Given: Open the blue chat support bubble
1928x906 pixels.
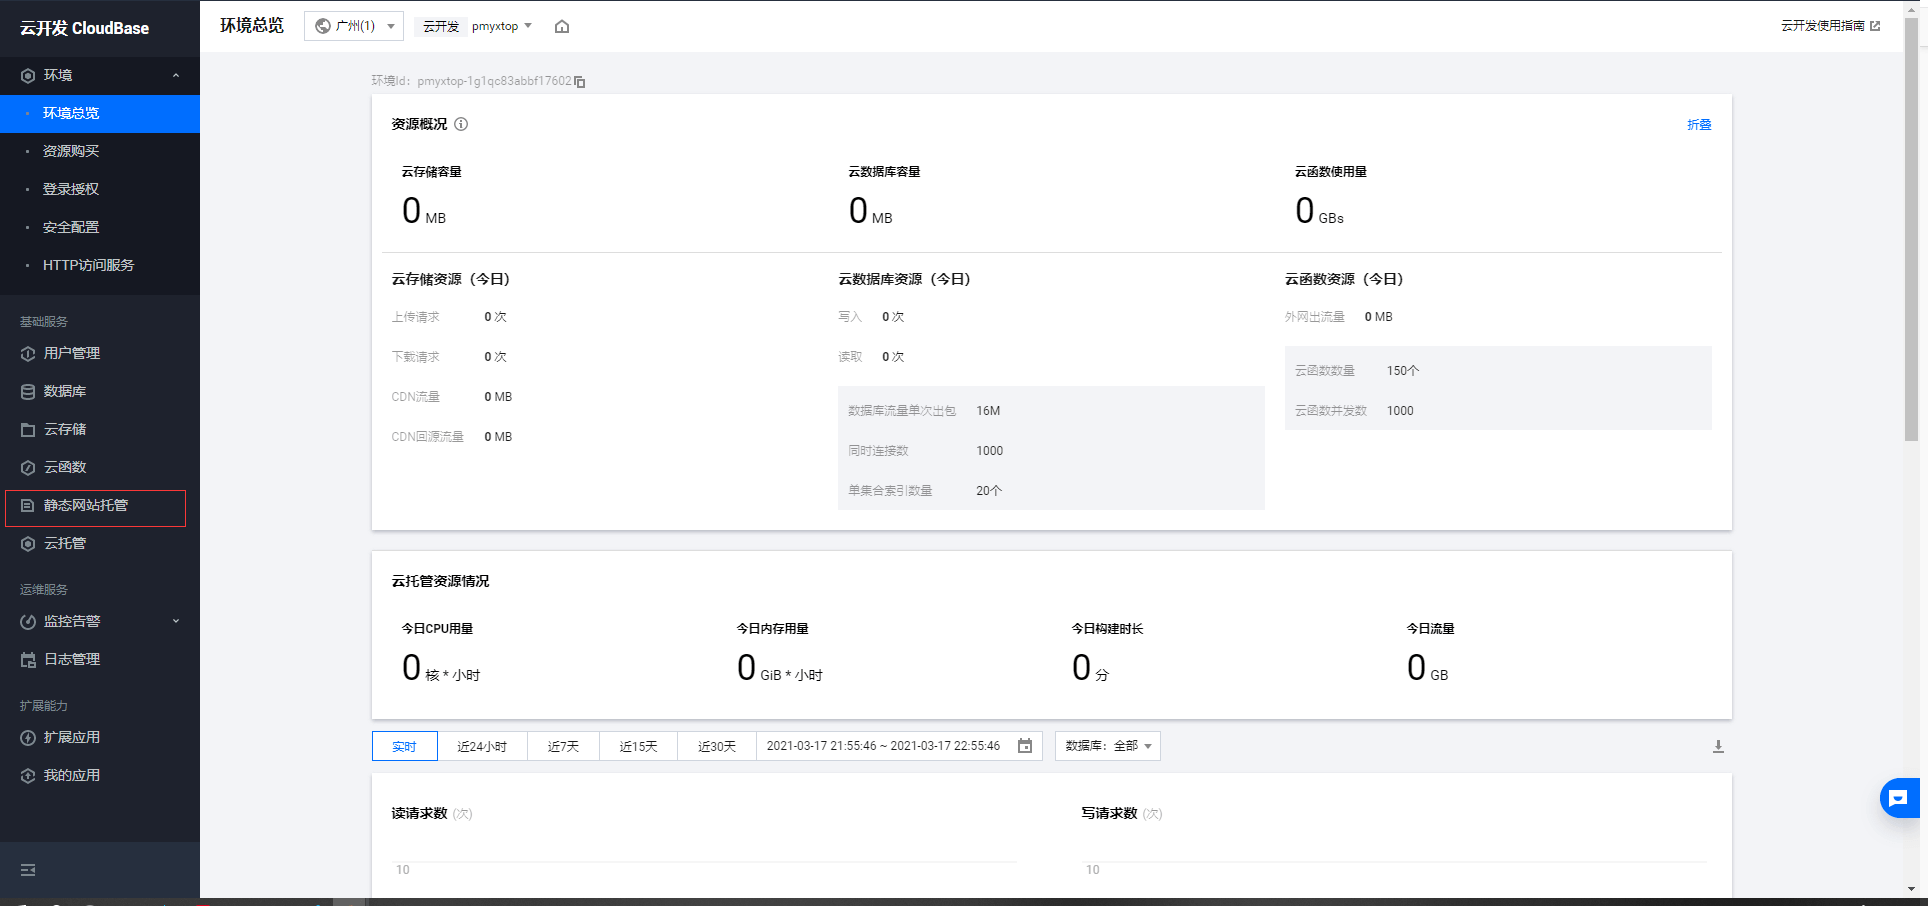Looking at the screenshot, I should [1898, 798].
